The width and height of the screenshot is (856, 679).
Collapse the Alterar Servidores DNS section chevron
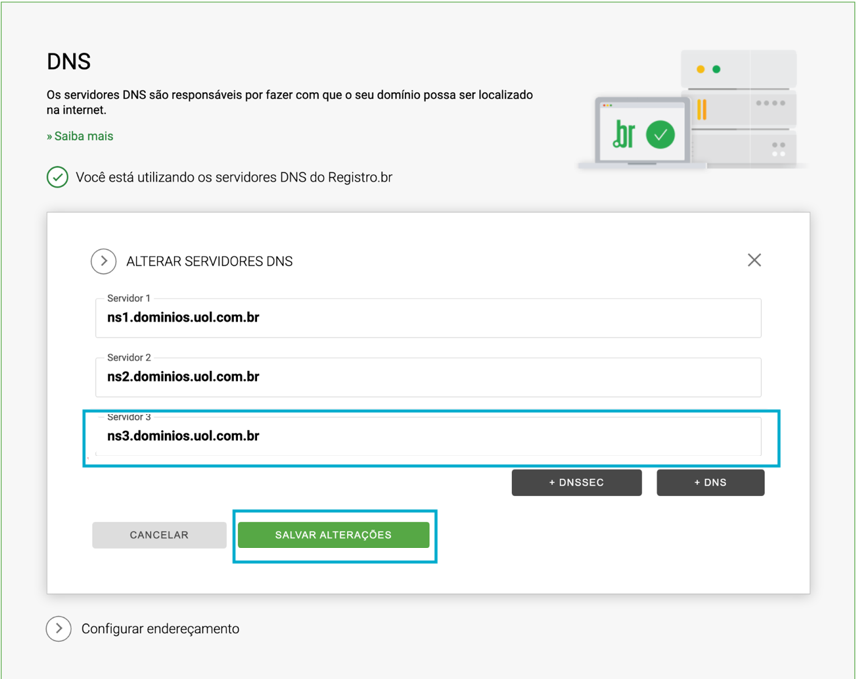click(x=104, y=261)
